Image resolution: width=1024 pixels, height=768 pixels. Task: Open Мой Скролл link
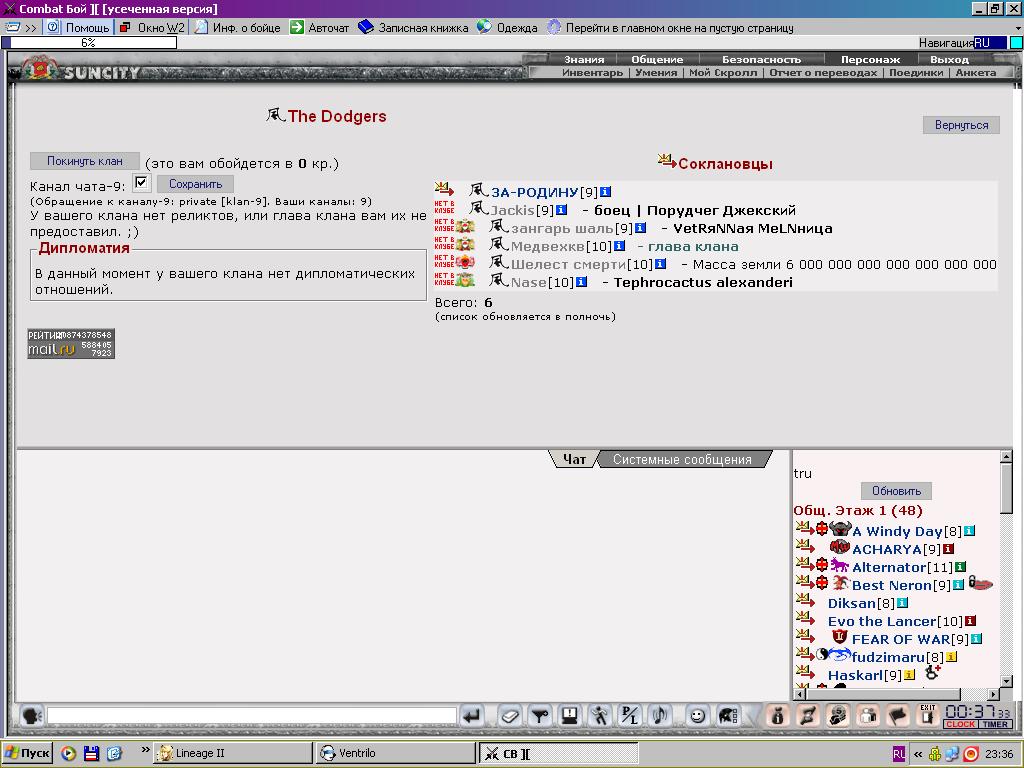(723, 72)
